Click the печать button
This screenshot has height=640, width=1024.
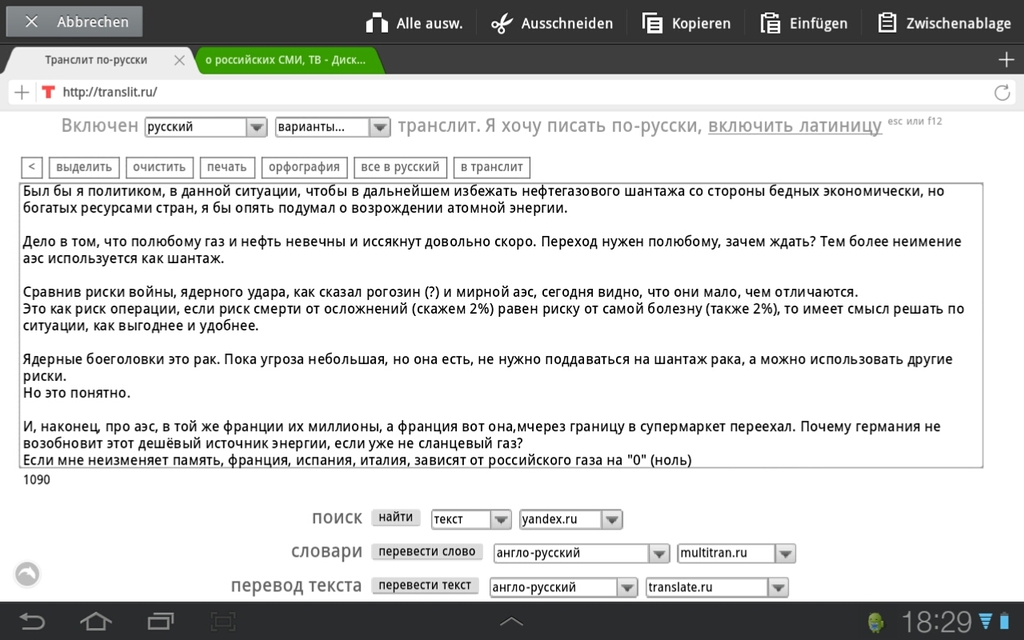point(227,167)
